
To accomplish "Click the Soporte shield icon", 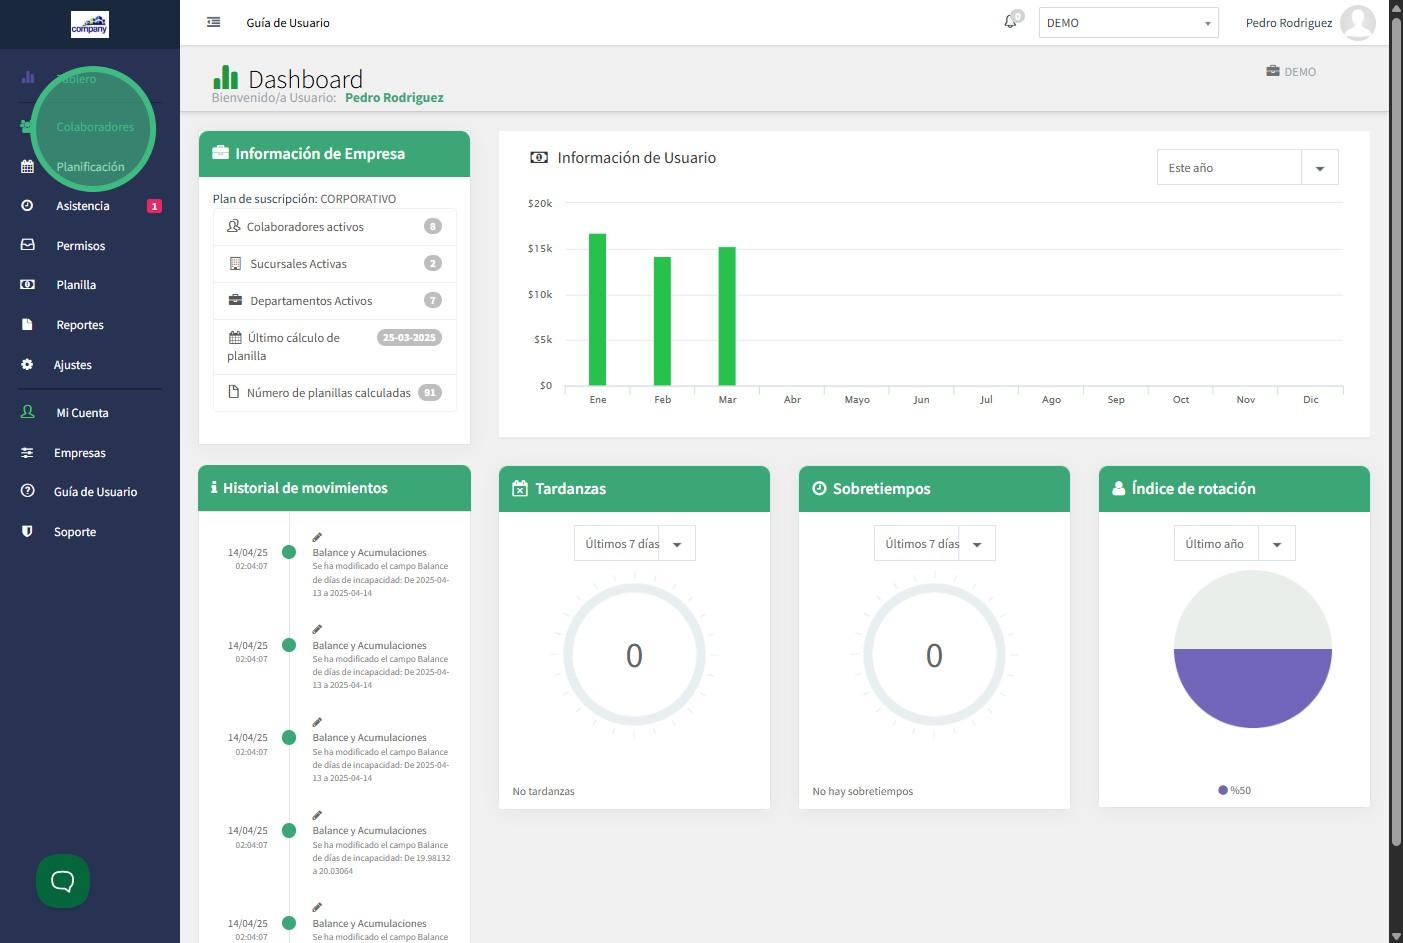I will 27,532.
